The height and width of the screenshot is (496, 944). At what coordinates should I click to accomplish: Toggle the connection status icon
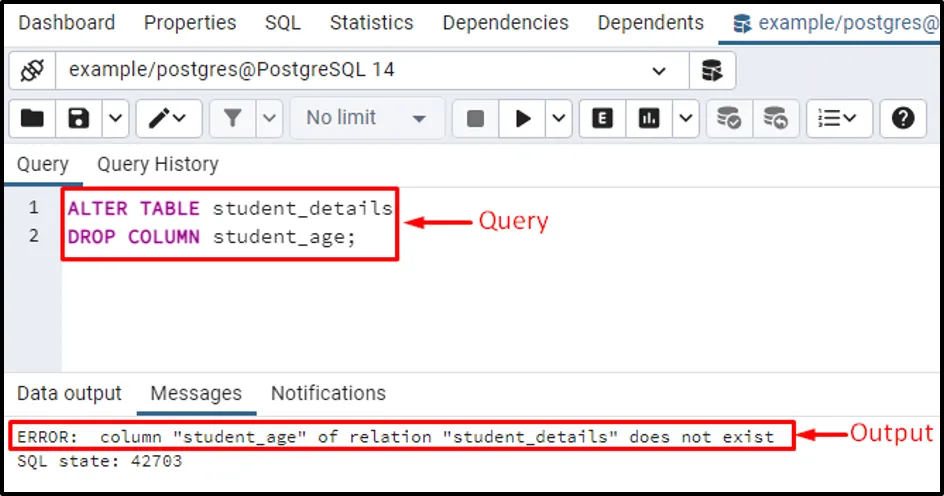click(32, 70)
